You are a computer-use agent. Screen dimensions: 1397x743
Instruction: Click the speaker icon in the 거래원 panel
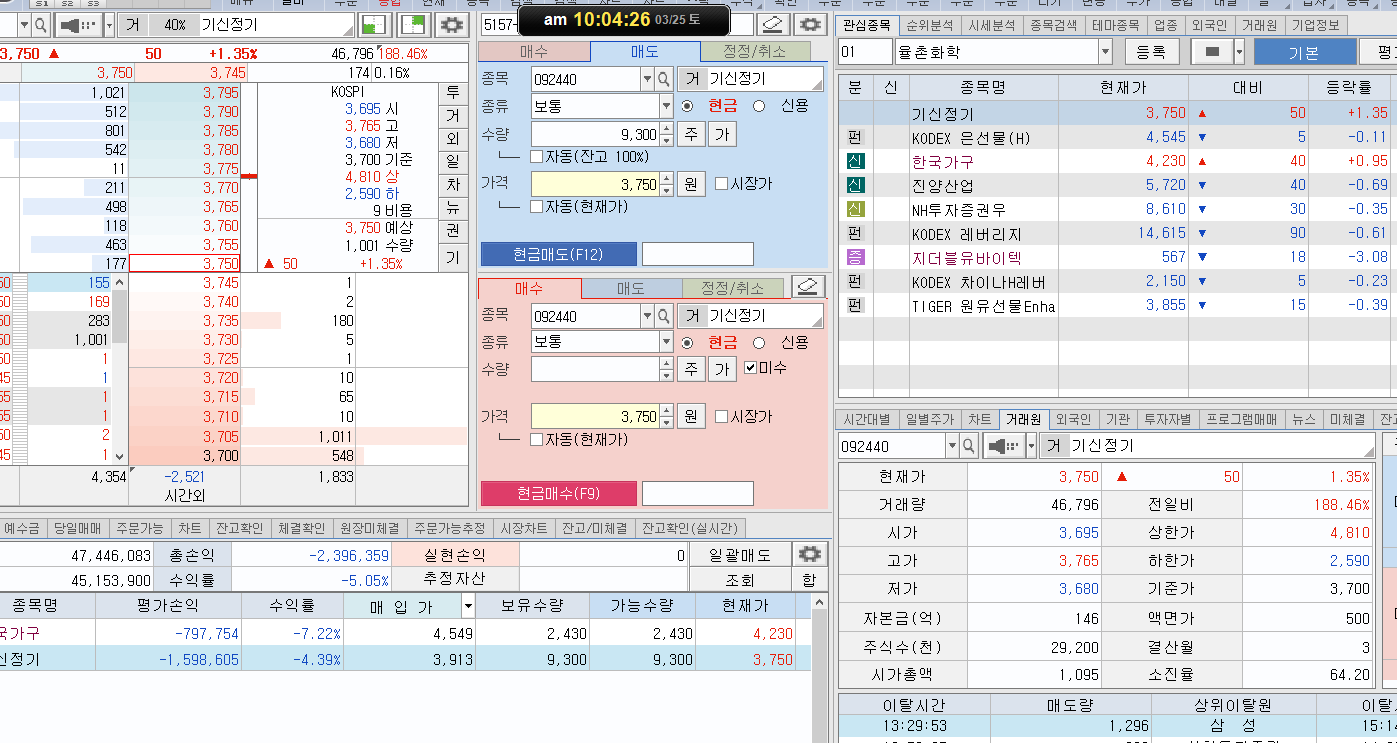(x=1000, y=445)
